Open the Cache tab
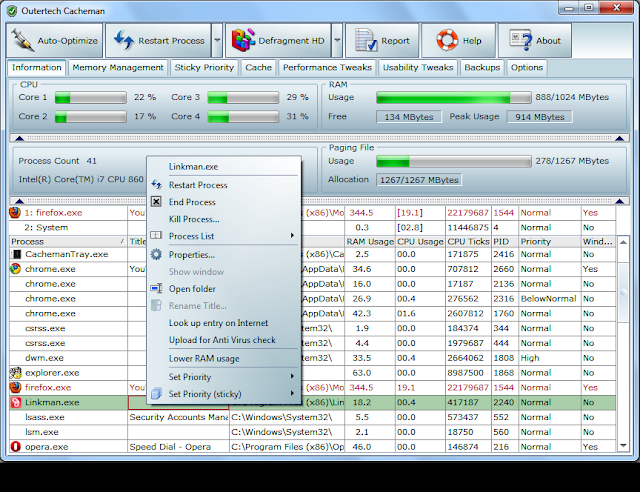The height and width of the screenshot is (492, 640). tap(258, 68)
